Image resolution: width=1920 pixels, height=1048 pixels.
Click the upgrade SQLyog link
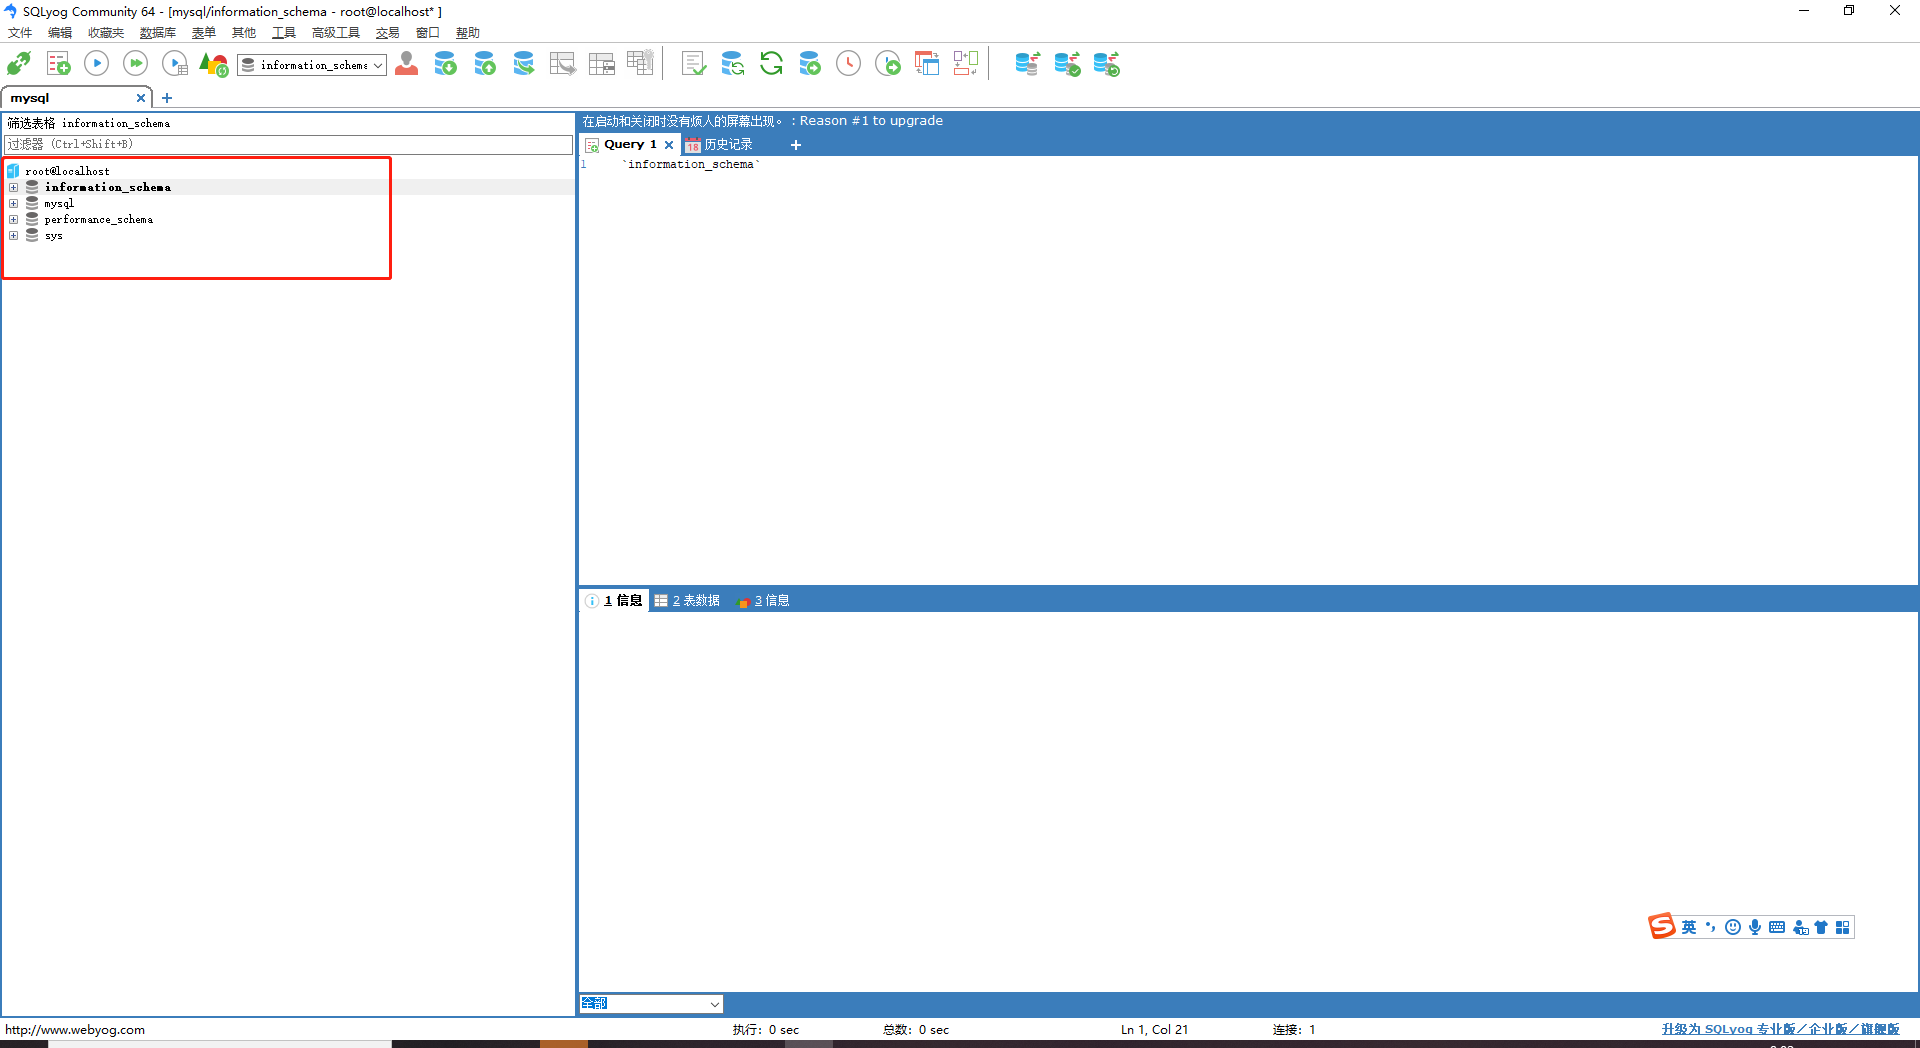pos(1780,1029)
